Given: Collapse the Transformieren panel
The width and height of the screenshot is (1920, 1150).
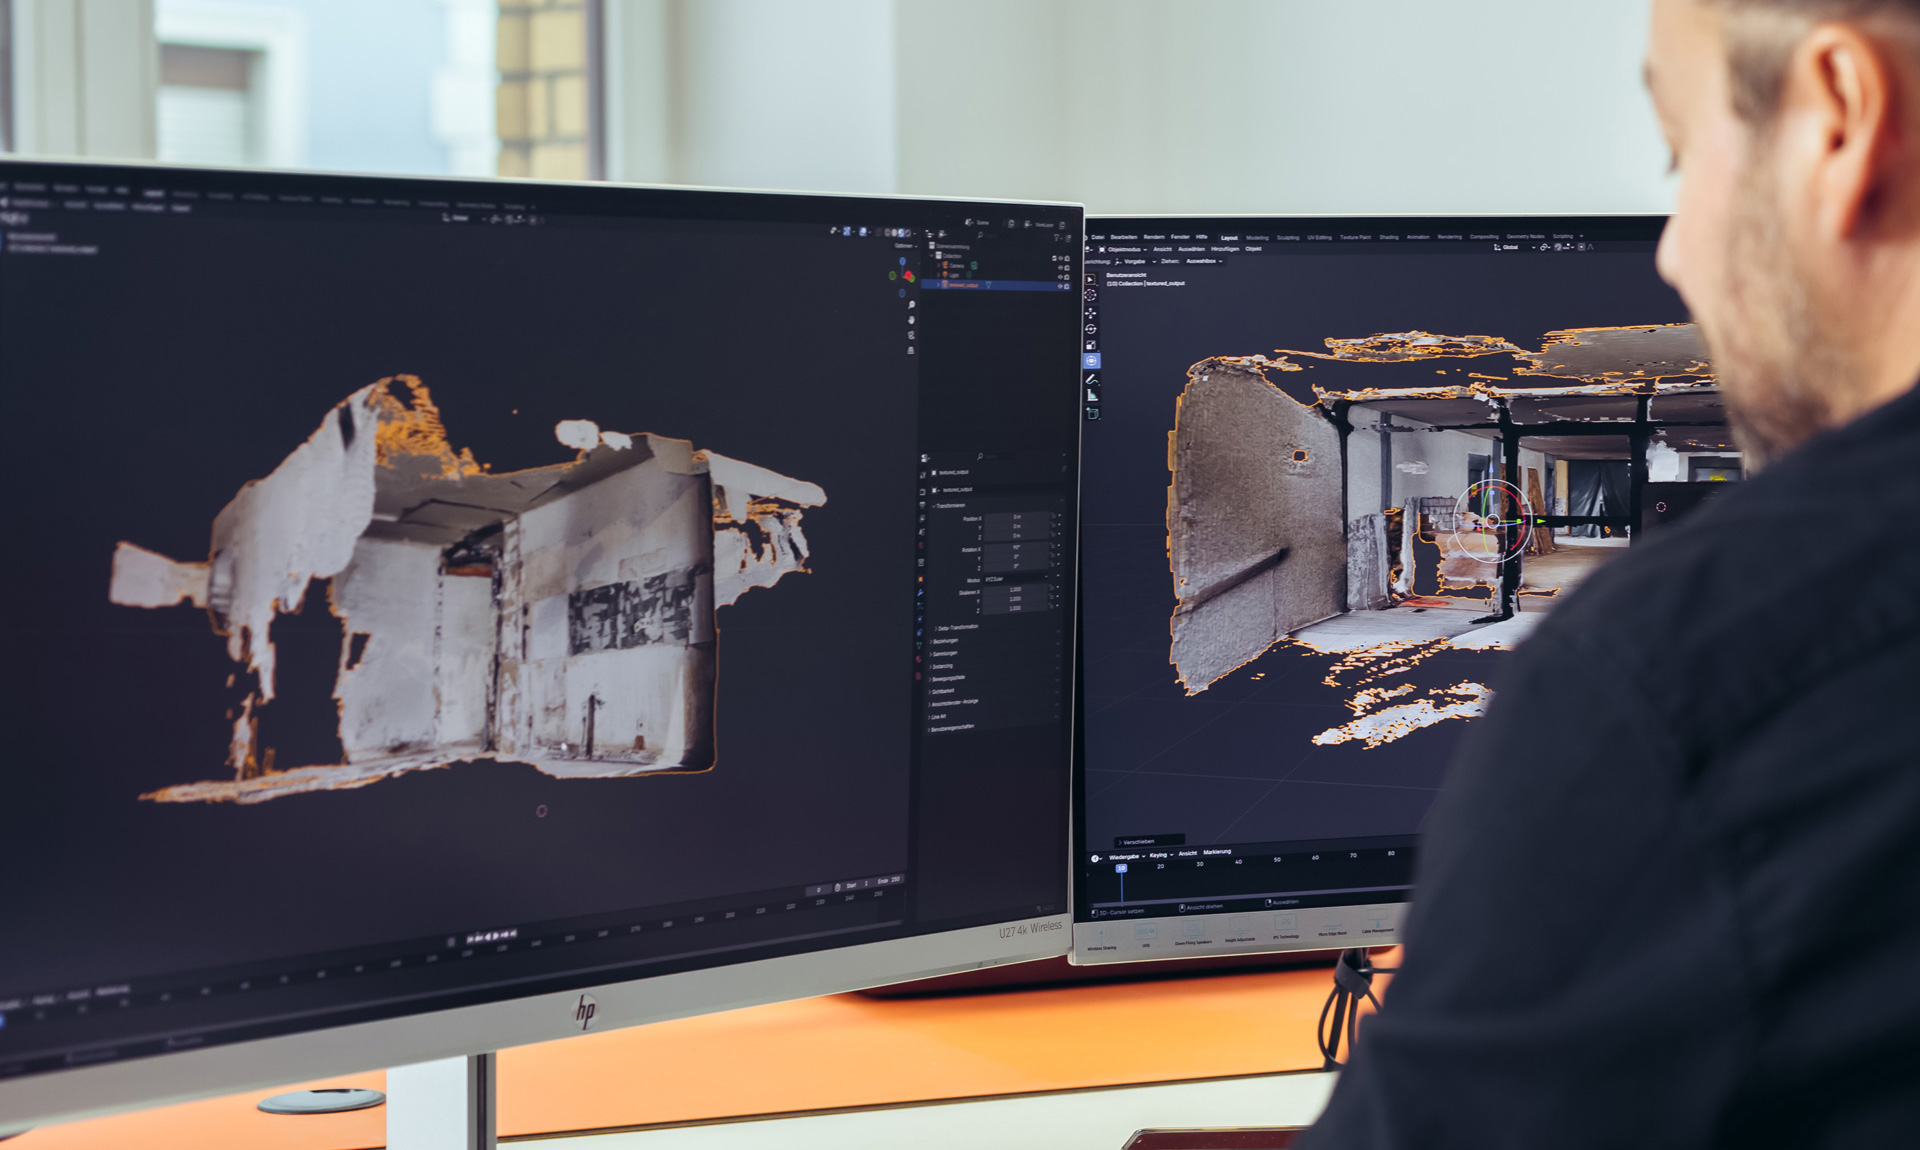Looking at the screenshot, I should pyautogui.click(x=949, y=506).
